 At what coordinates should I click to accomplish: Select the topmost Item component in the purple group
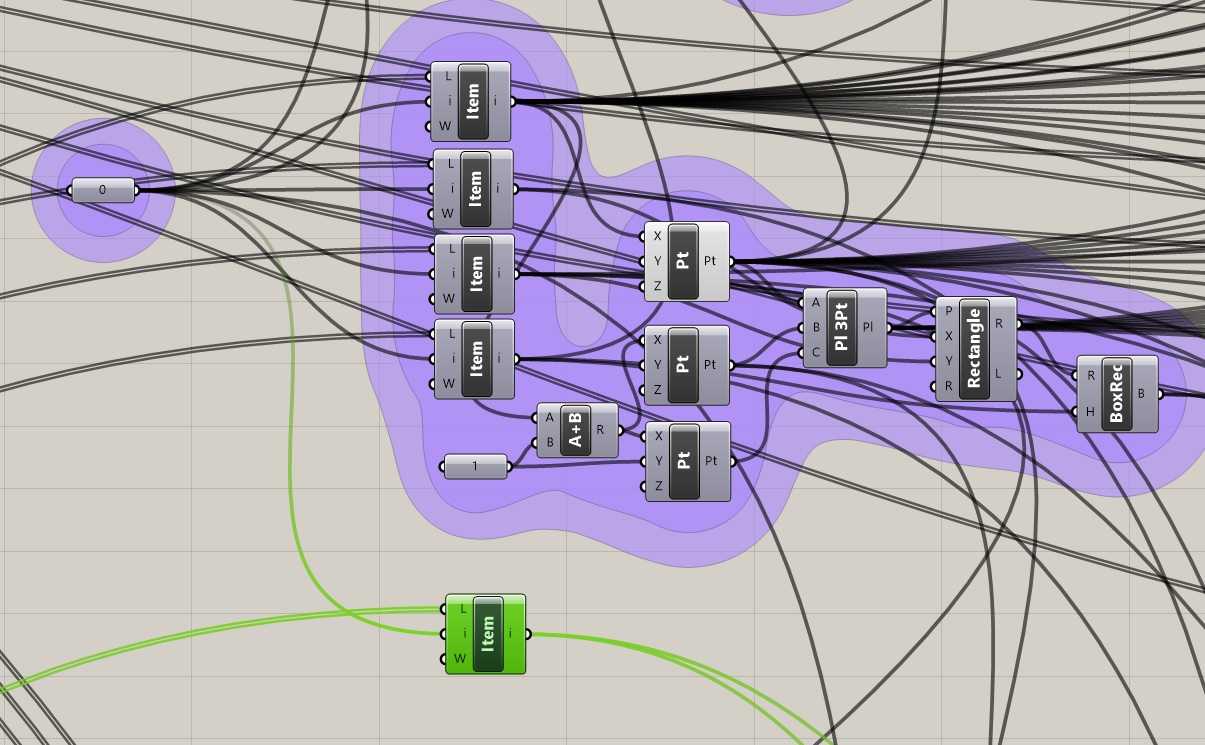(x=471, y=101)
